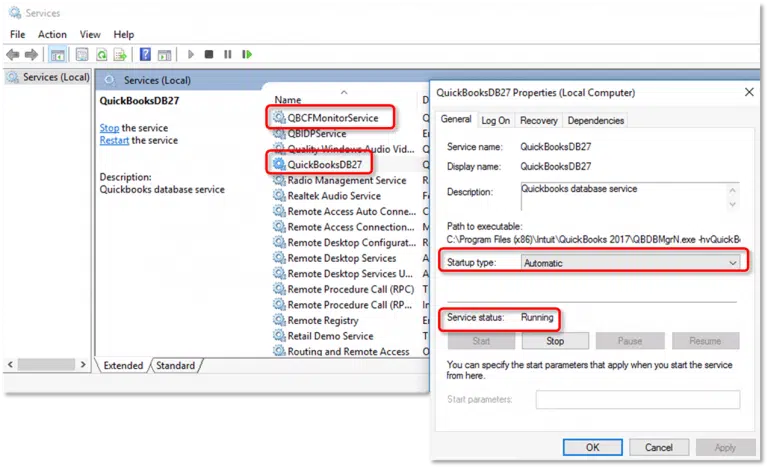Click the grayed-out Pause button
The height and width of the screenshot is (468, 768).
click(630, 341)
